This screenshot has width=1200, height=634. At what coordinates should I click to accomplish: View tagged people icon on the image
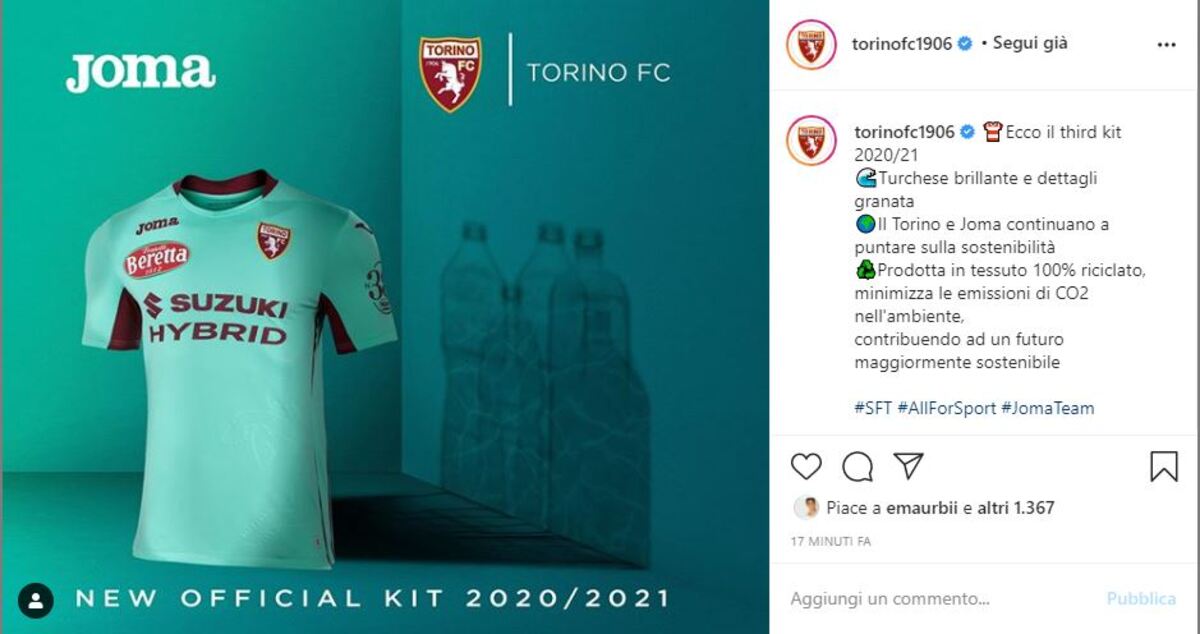pos(36,600)
